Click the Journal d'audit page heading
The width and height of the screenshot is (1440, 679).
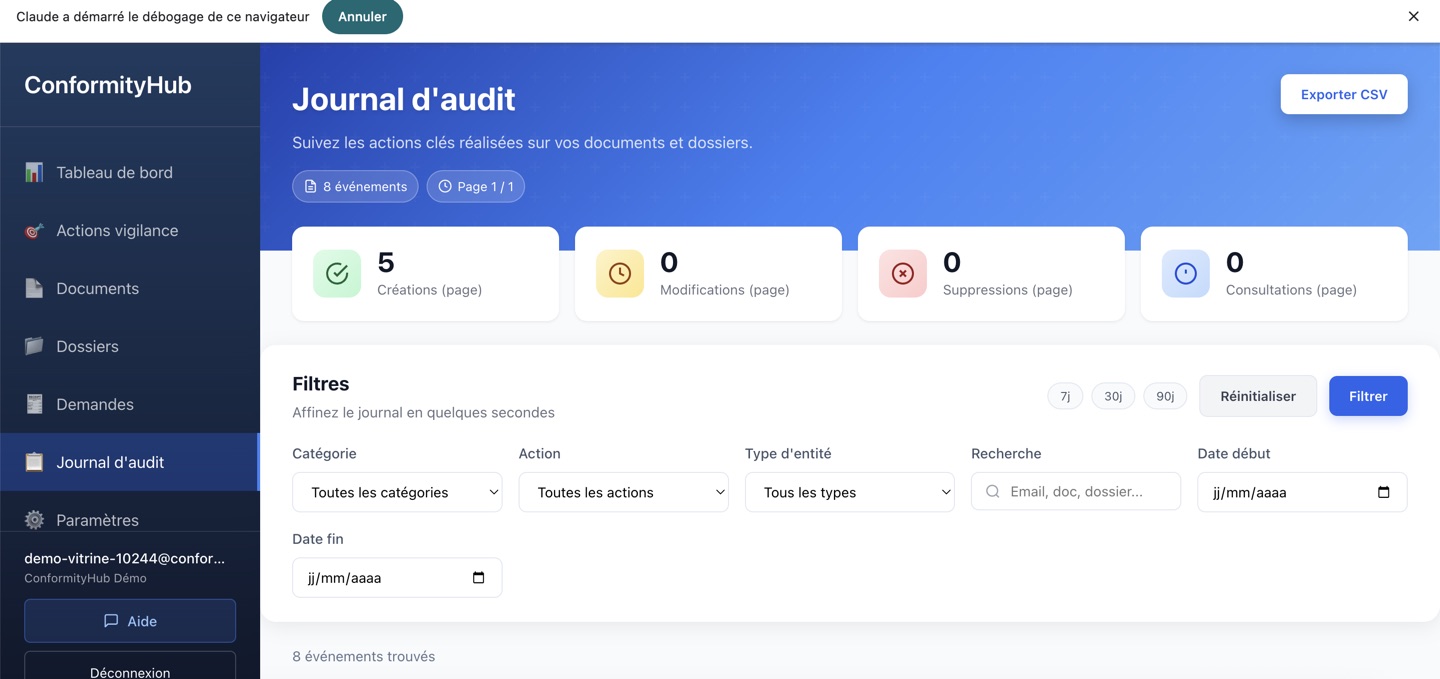404,99
